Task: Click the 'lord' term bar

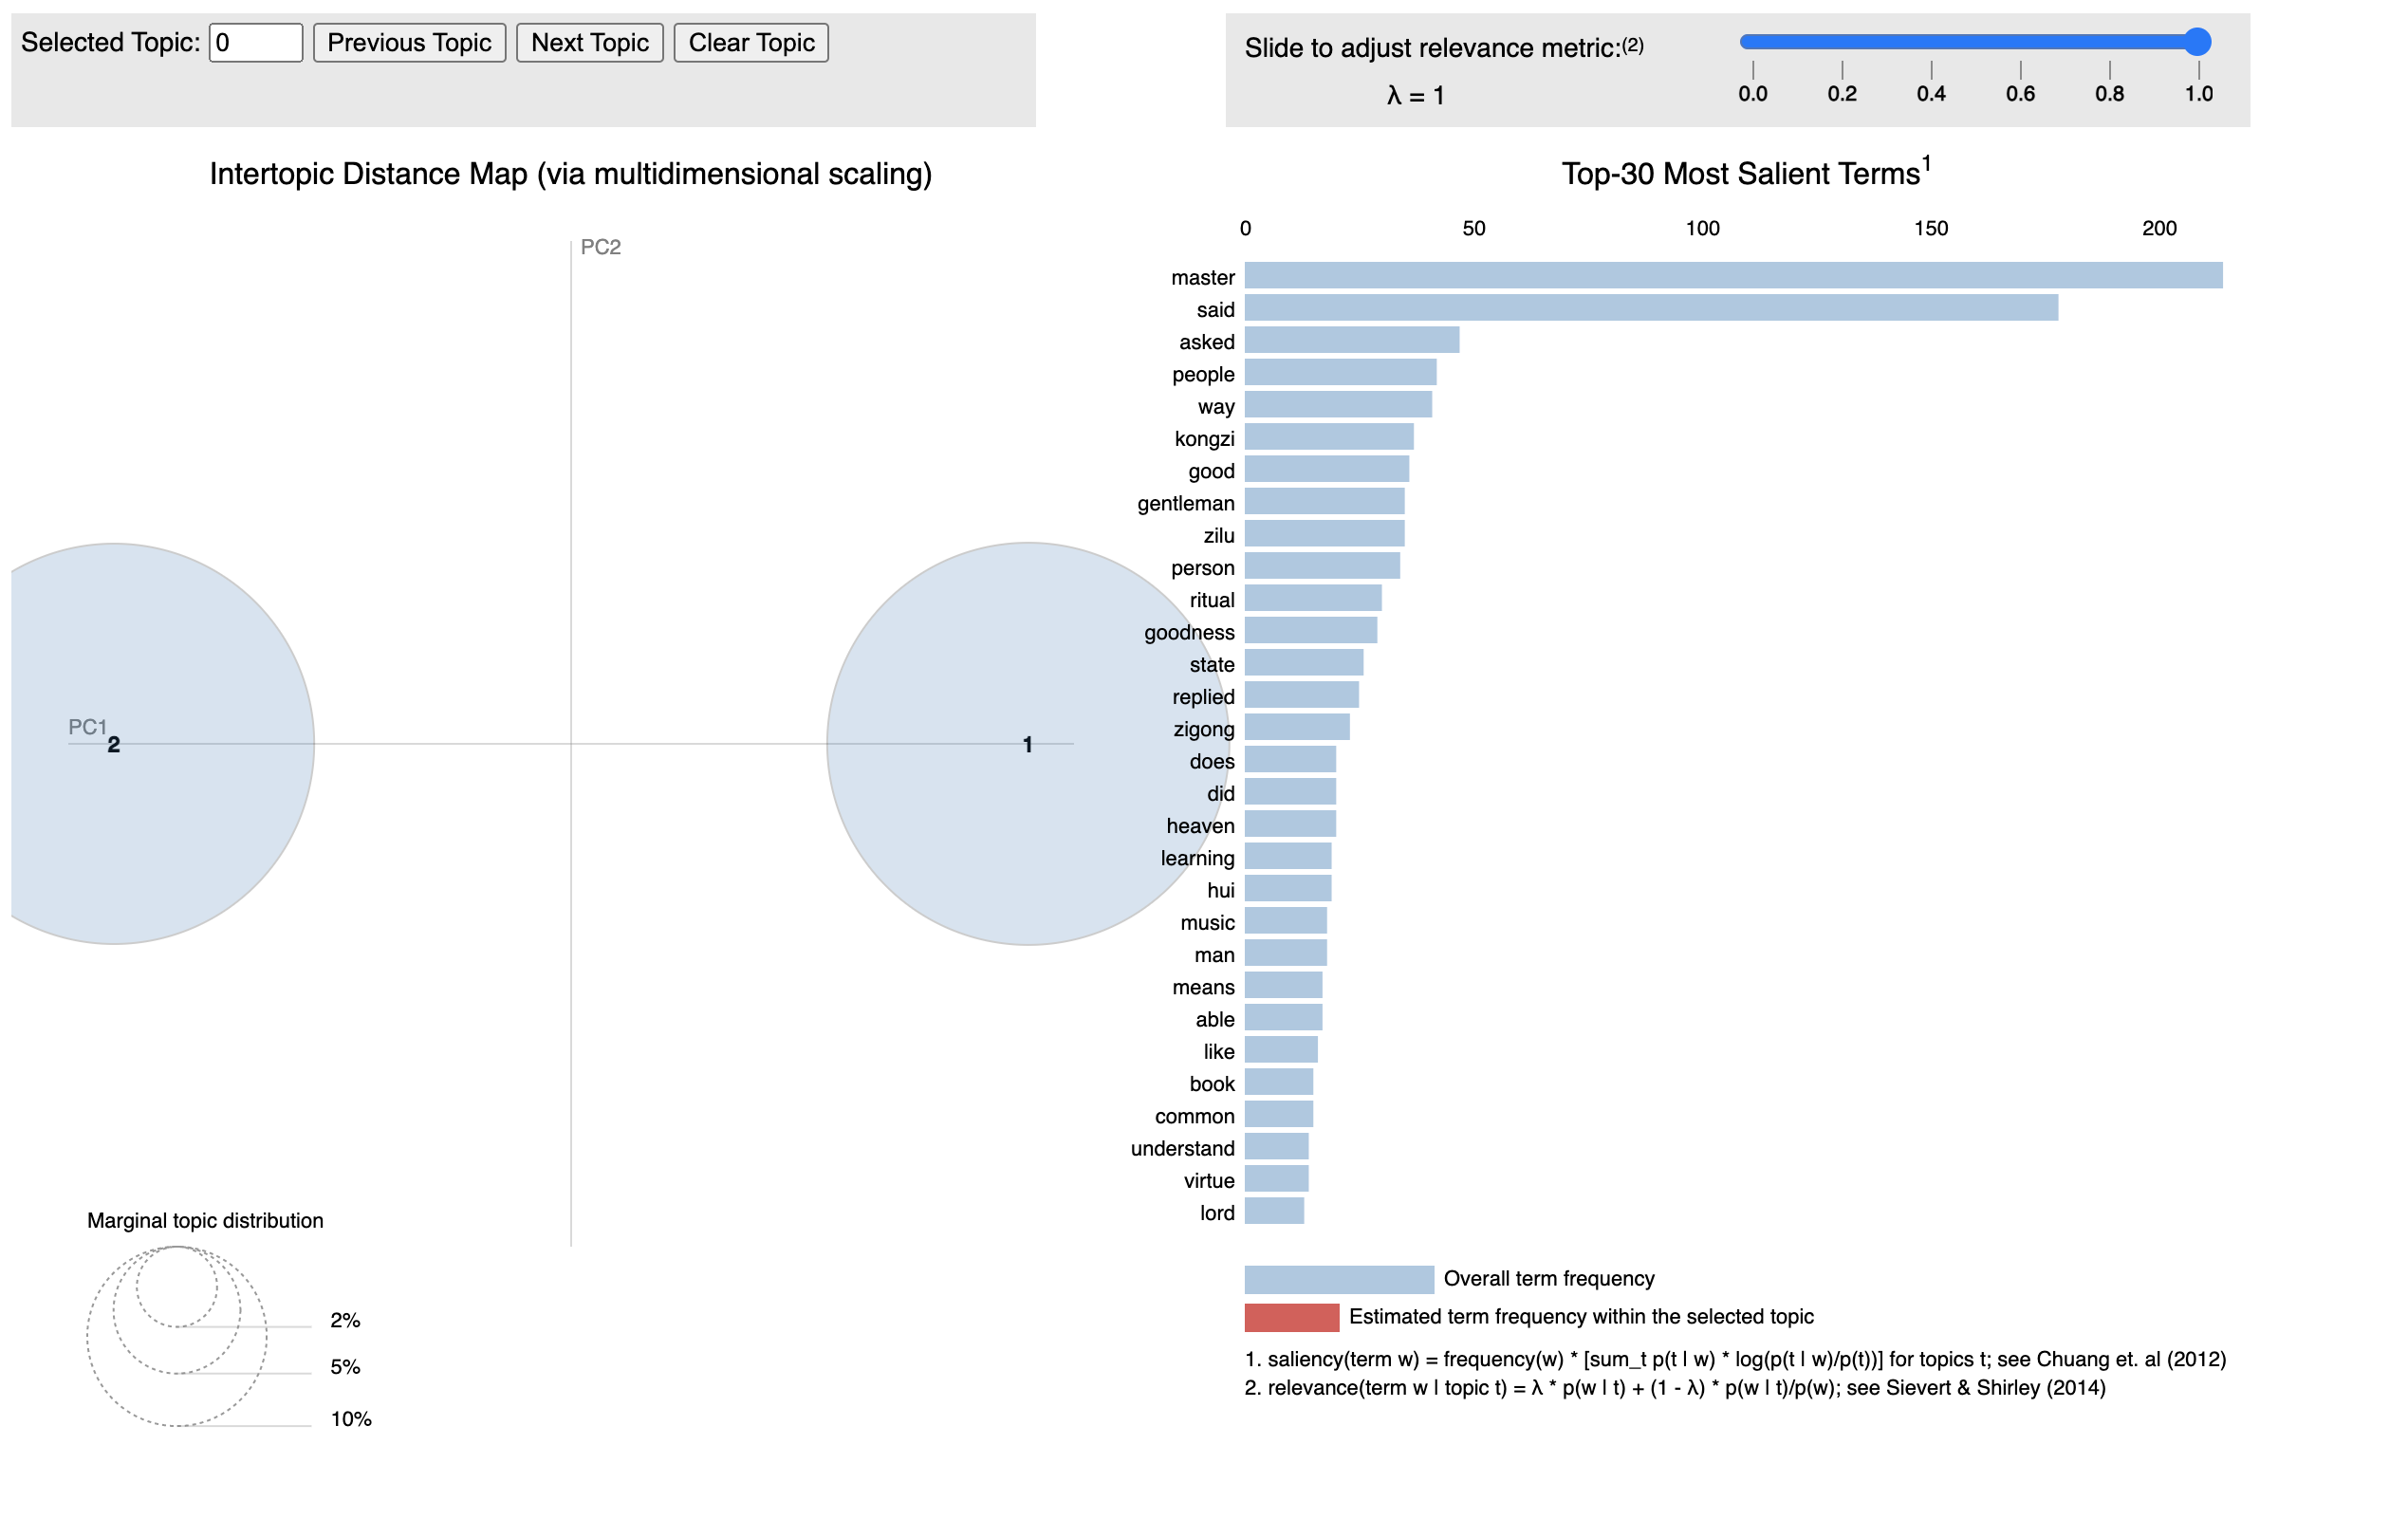Action: pos(1273,1212)
